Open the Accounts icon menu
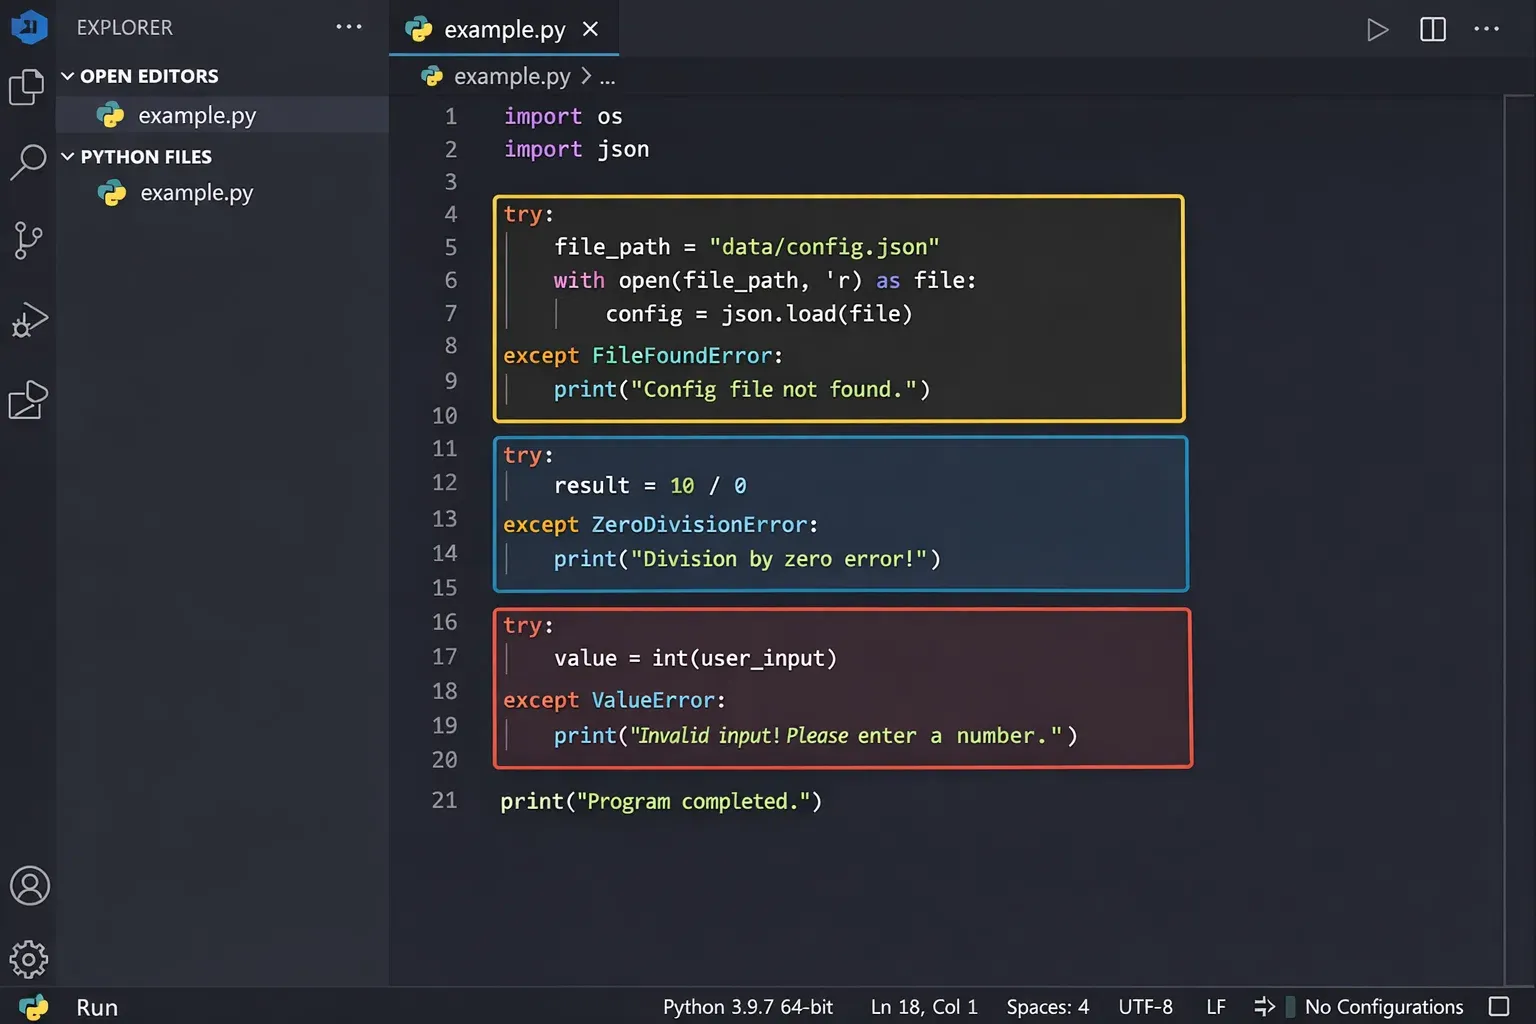The height and width of the screenshot is (1024, 1536). pyautogui.click(x=29, y=886)
